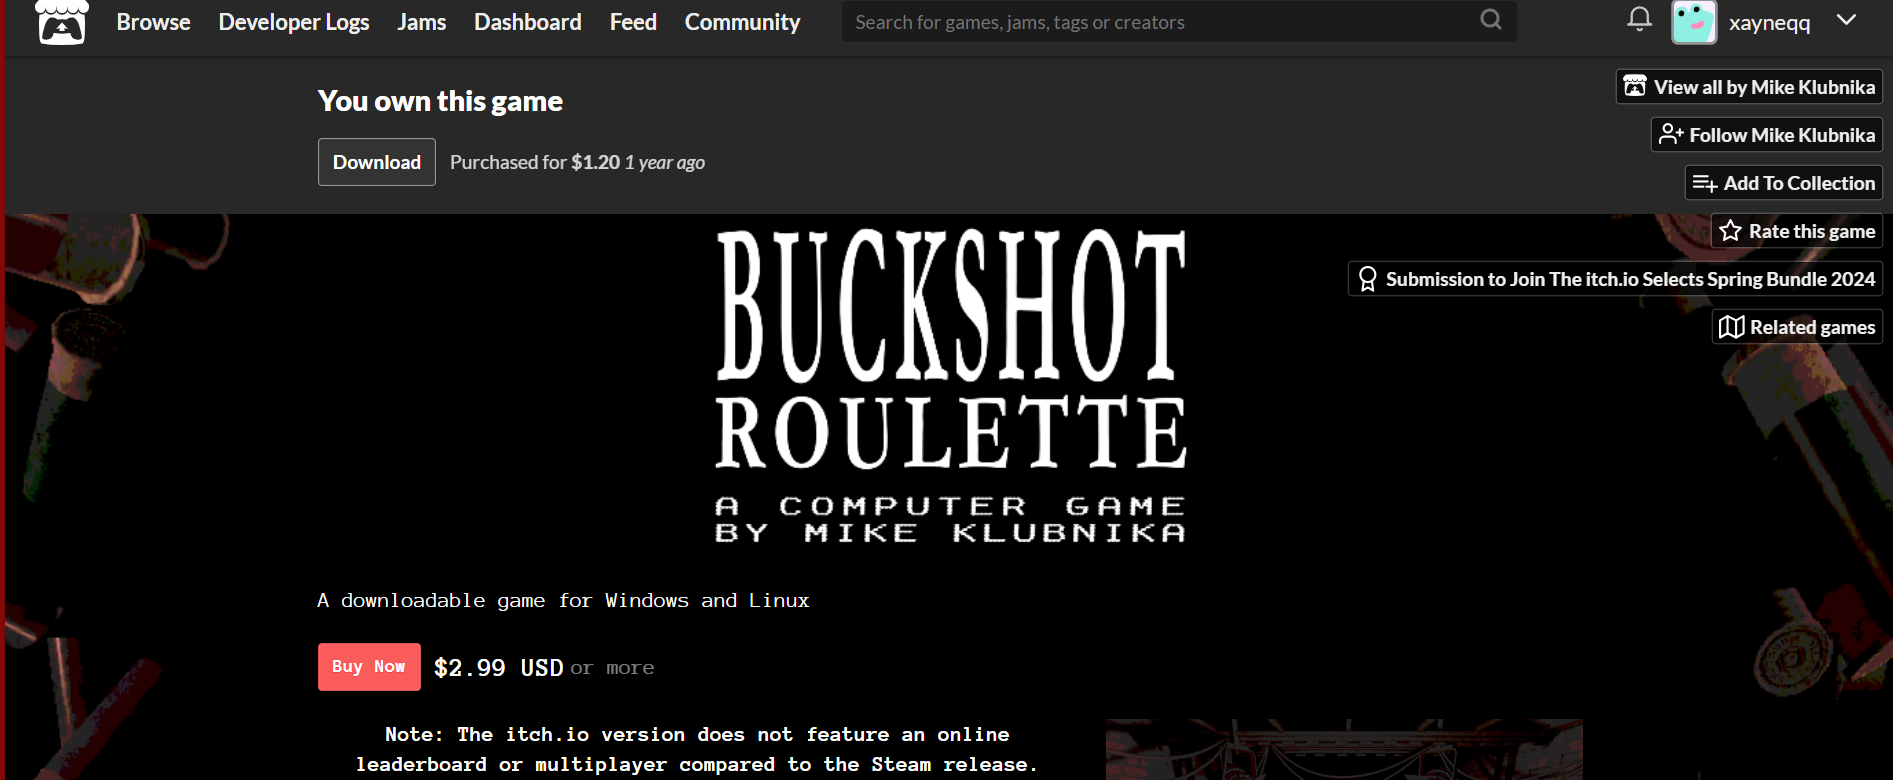Image resolution: width=1893 pixels, height=780 pixels.
Task: Click the Buy Now button
Action: (369, 667)
